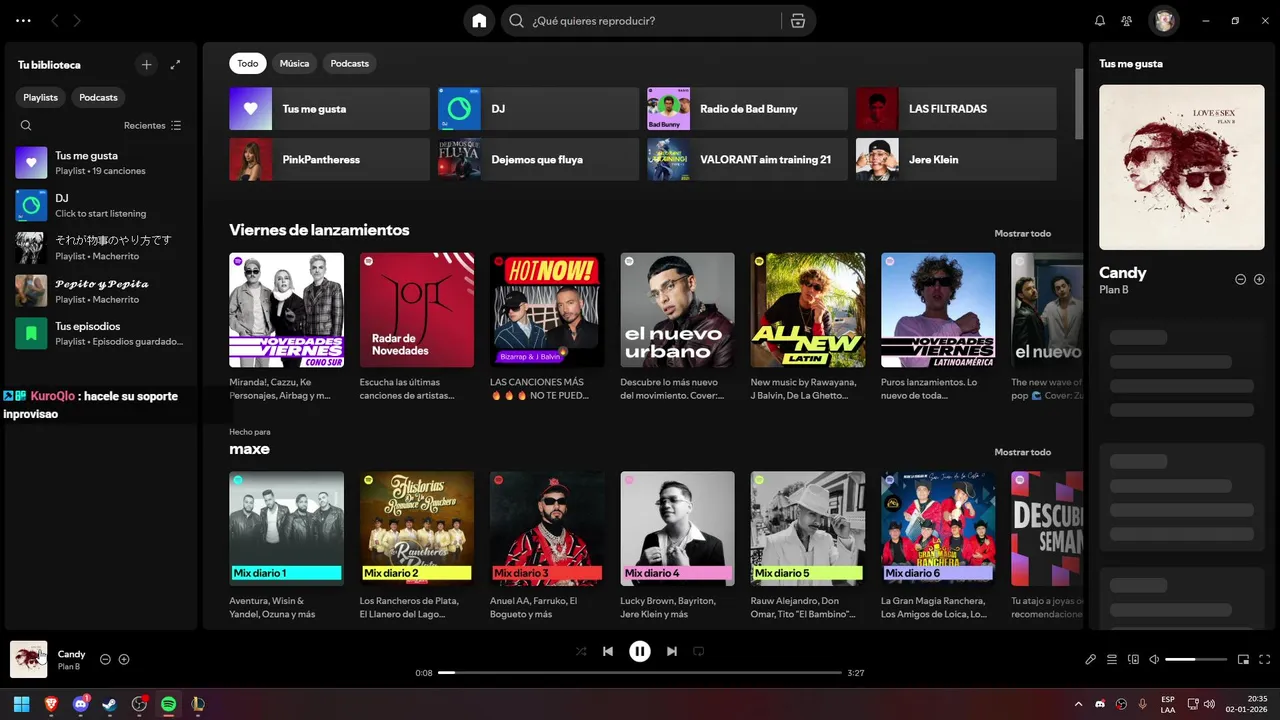
Task: Open the three-dot app menu
Action: pos(23,20)
